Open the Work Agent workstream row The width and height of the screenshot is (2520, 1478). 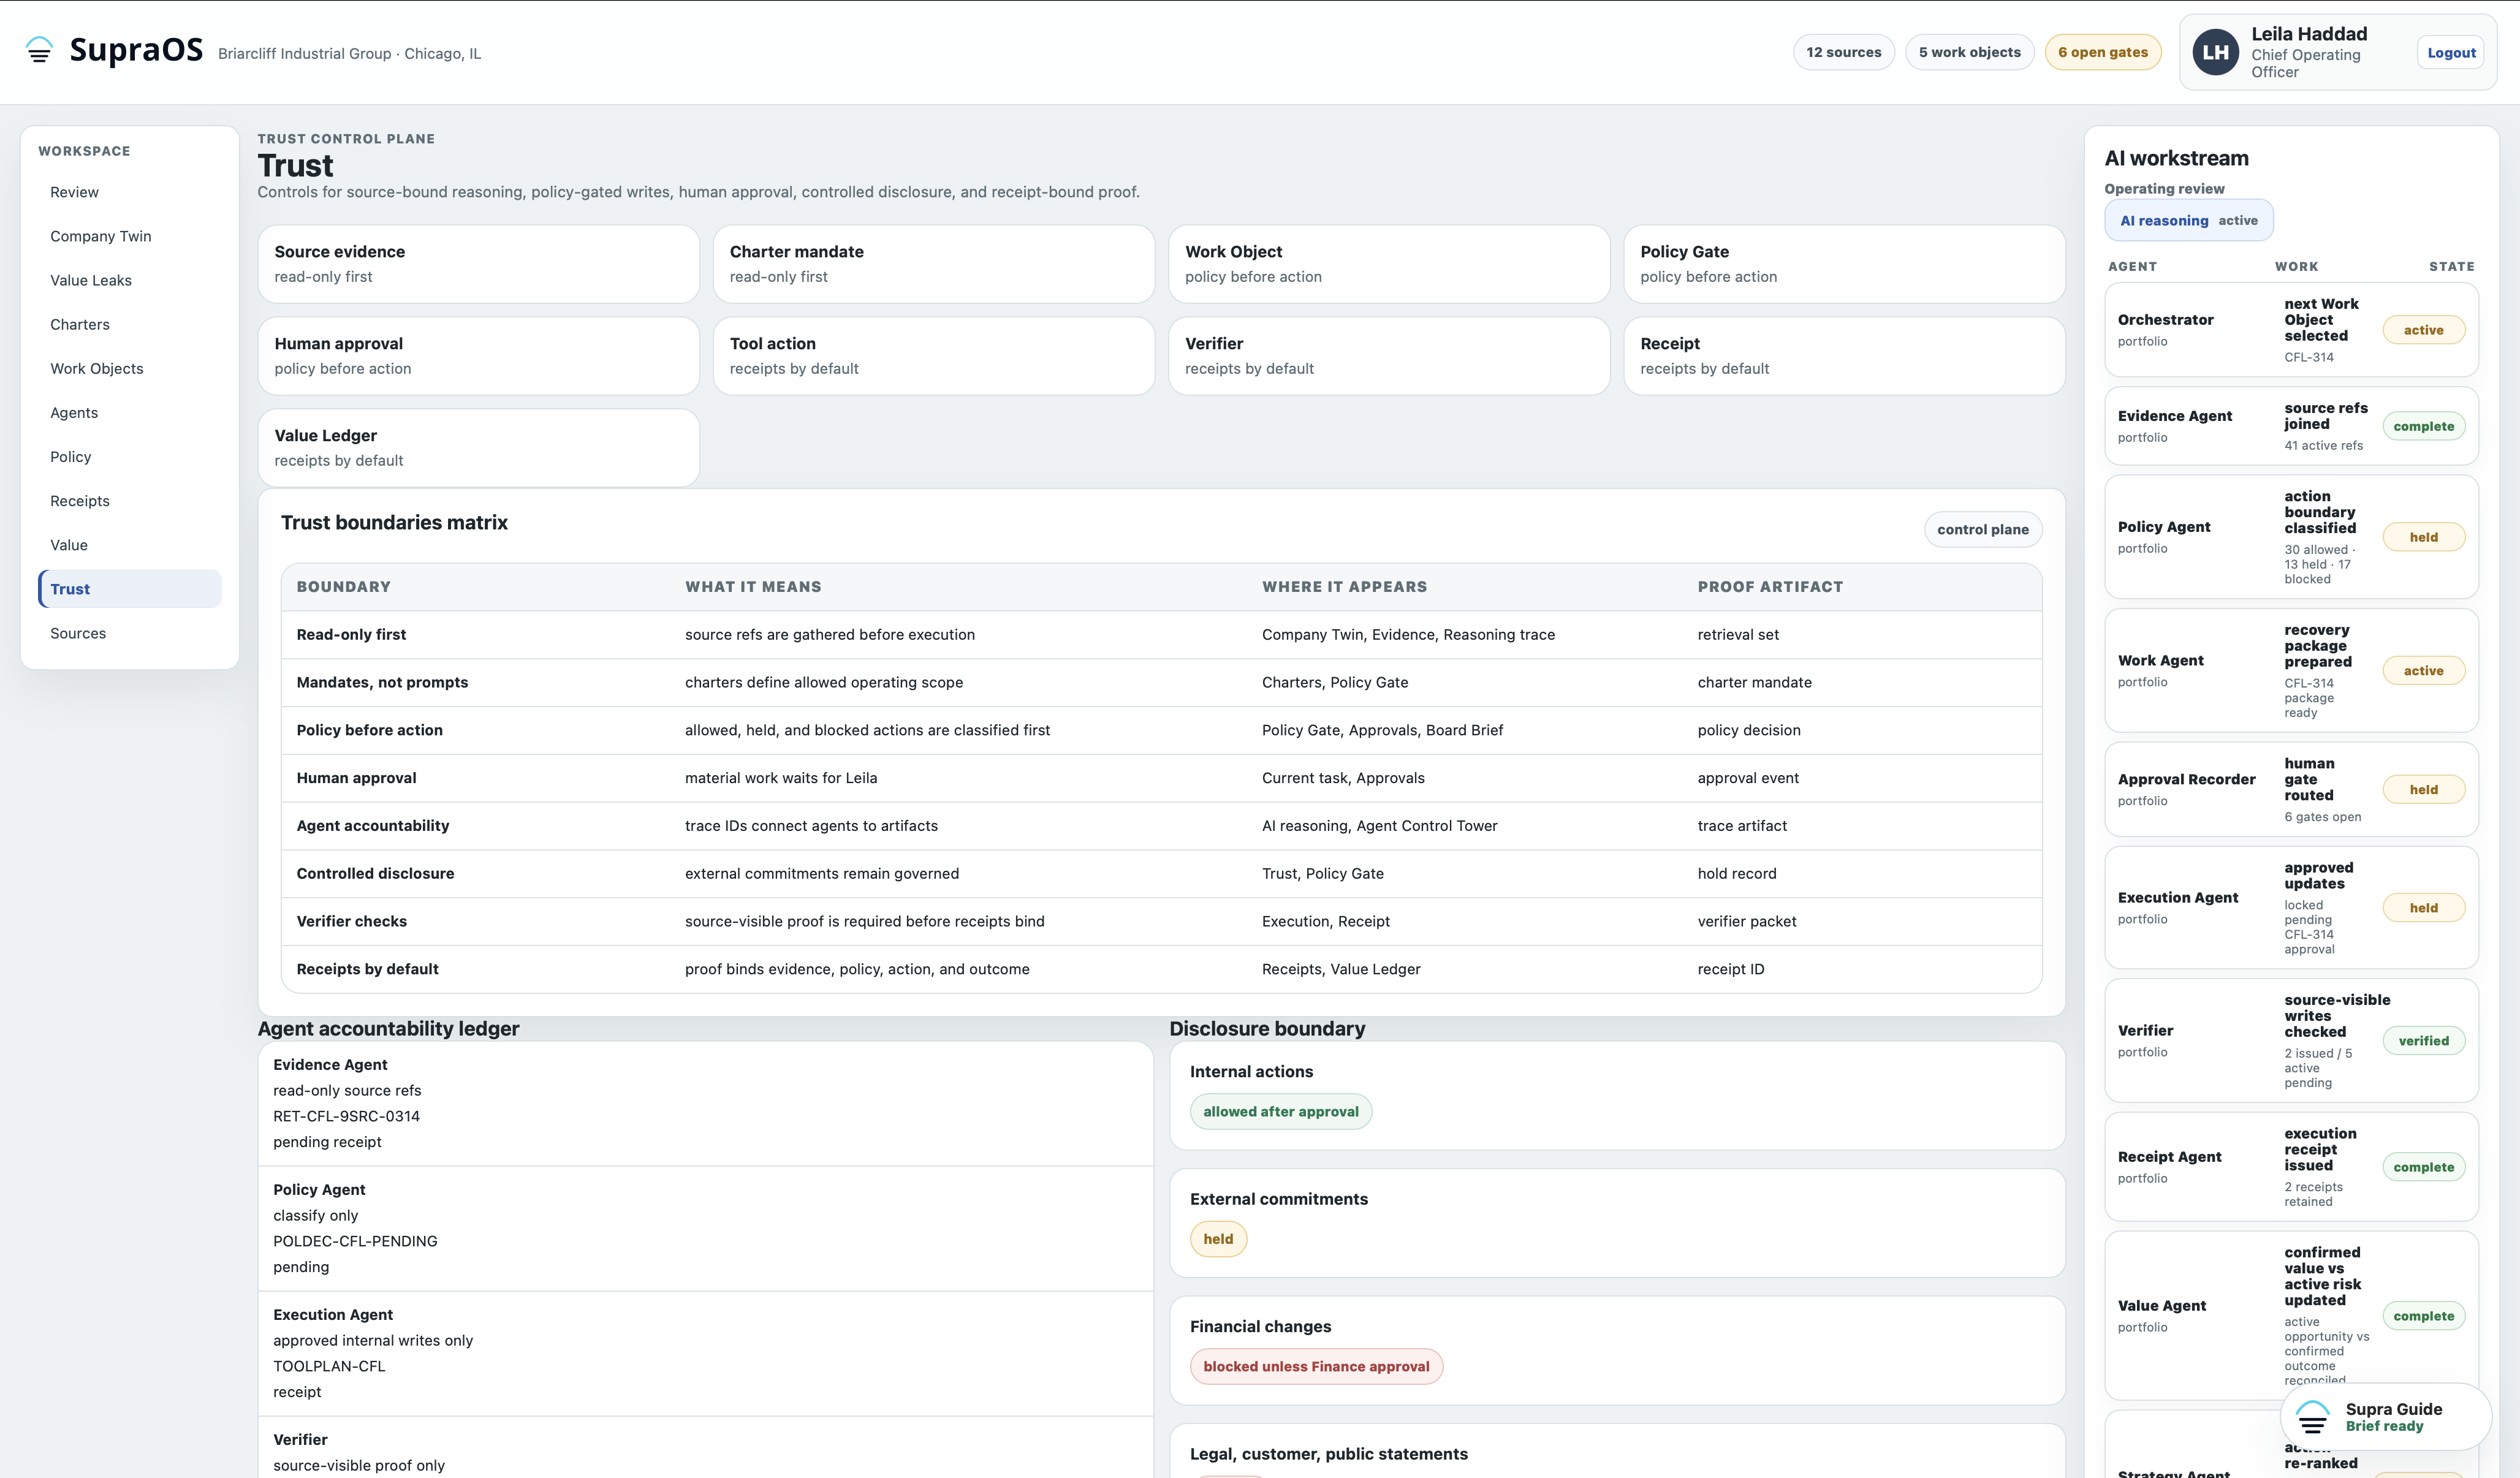tap(2291, 670)
